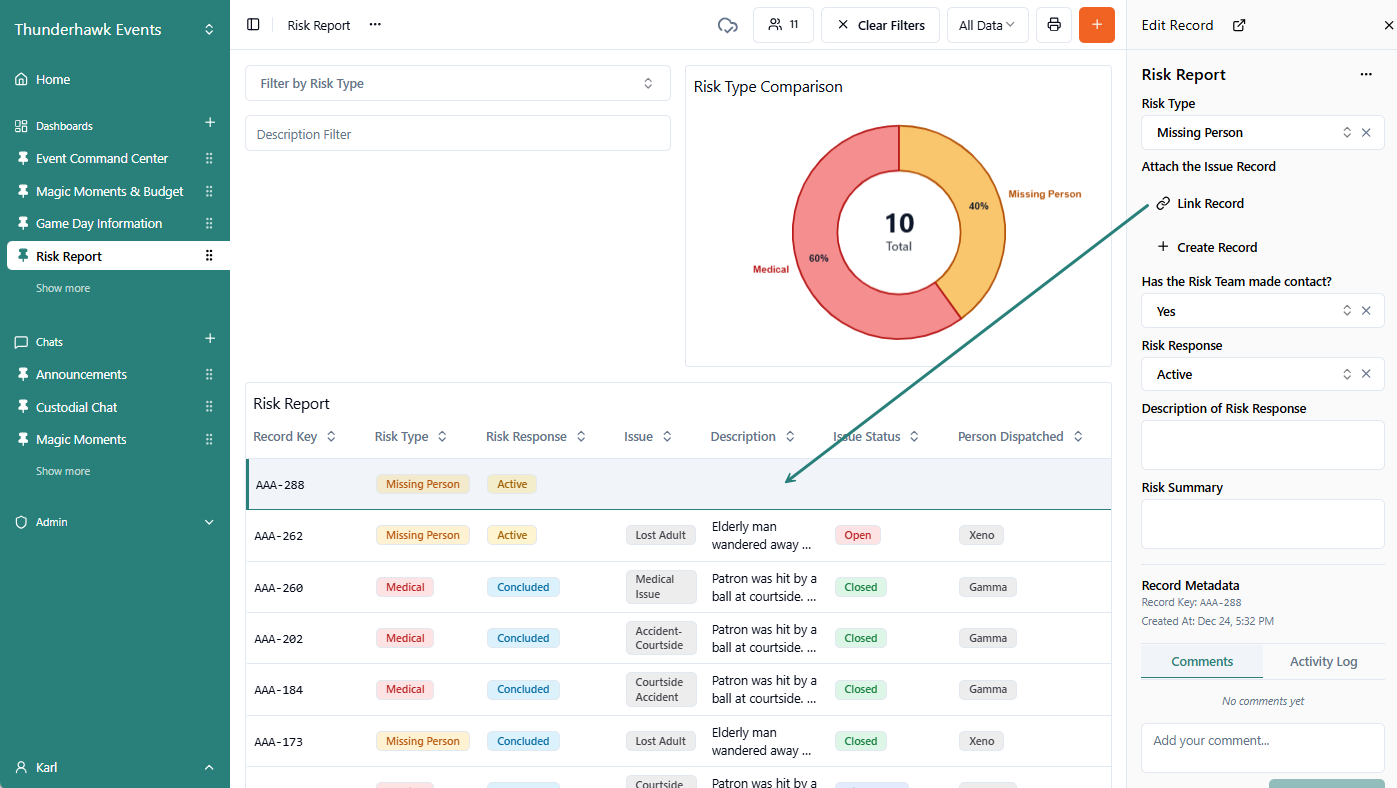
Task: Open record in new window icon
Action: pyautogui.click(x=1239, y=26)
